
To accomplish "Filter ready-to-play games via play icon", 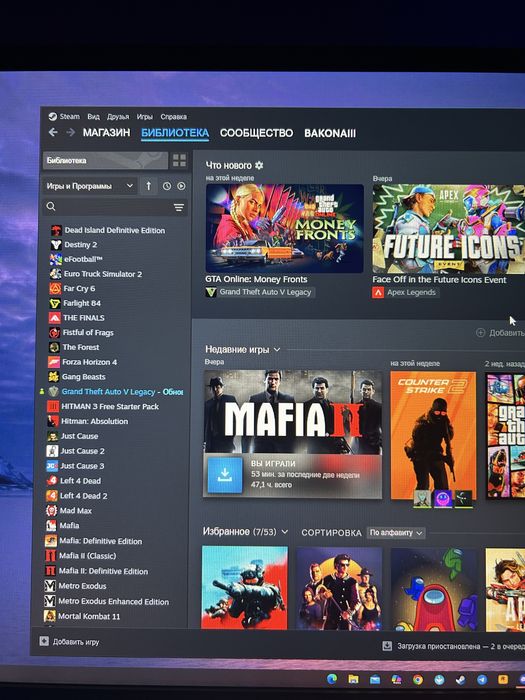I will coord(181,186).
